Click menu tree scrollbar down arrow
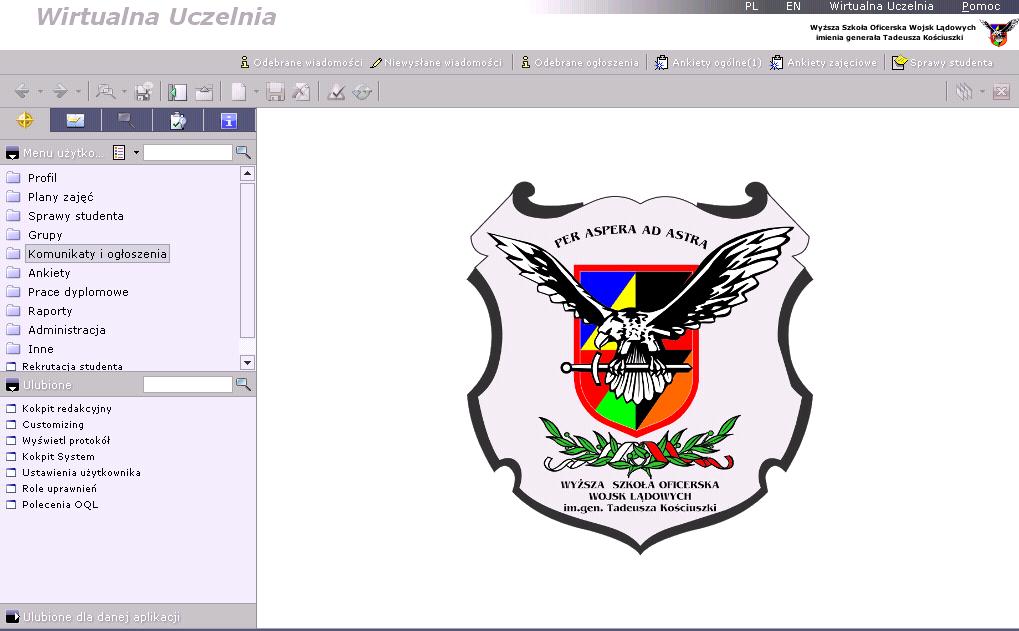The height and width of the screenshot is (631, 1019). 247,363
